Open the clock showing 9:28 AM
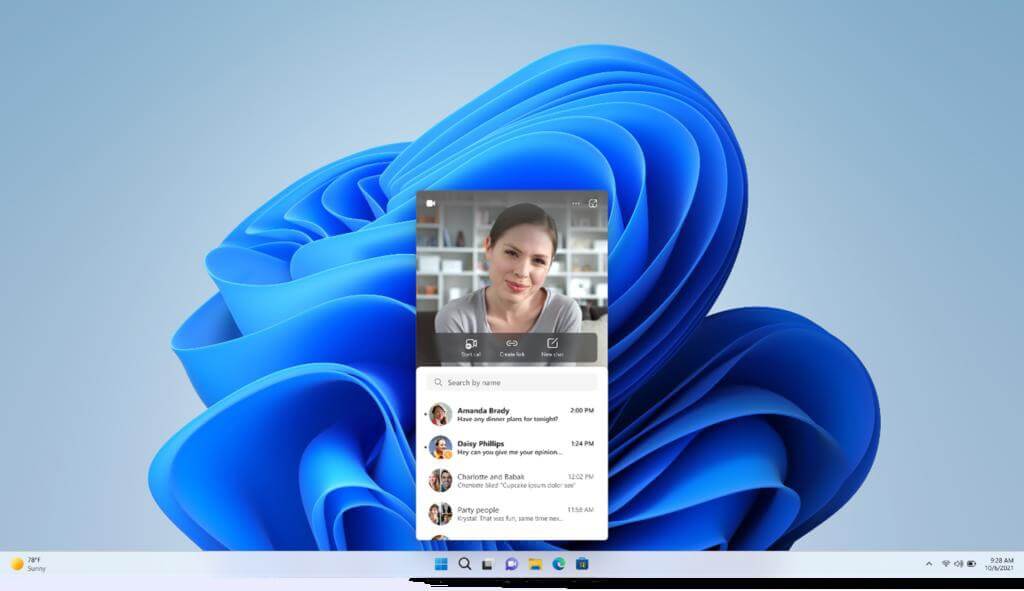This screenshot has height=591, width=1024. [999, 564]
